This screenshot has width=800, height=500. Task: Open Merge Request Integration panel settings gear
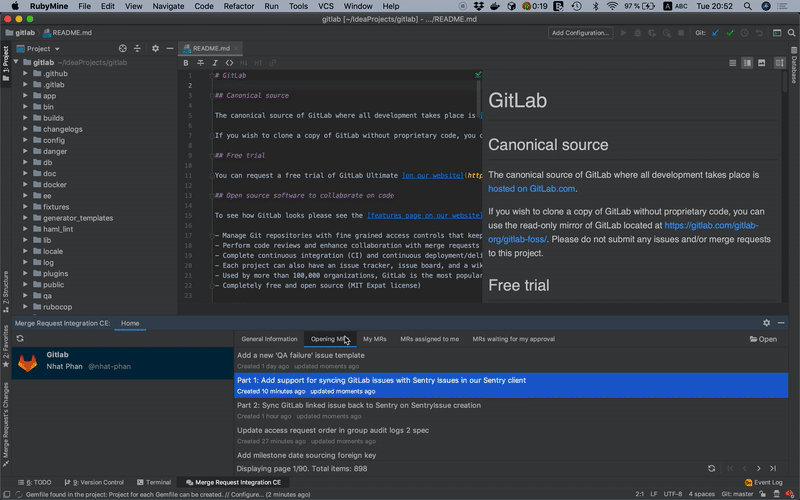(766, 322)
